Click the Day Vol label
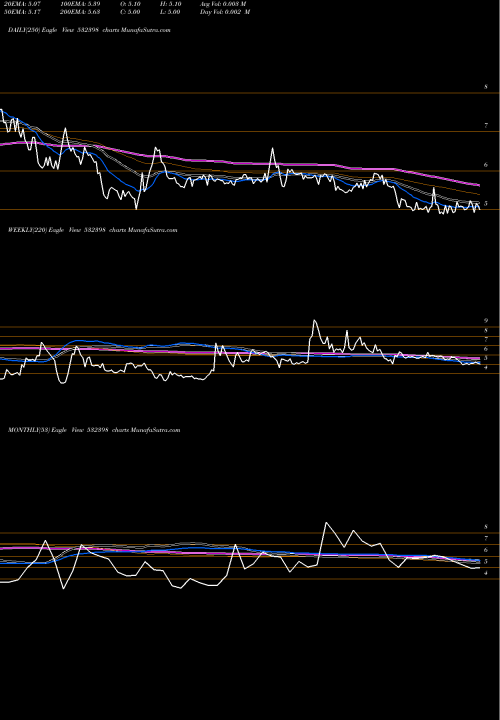The height and width of the screenshot is (720, 500). coord(225,12)
